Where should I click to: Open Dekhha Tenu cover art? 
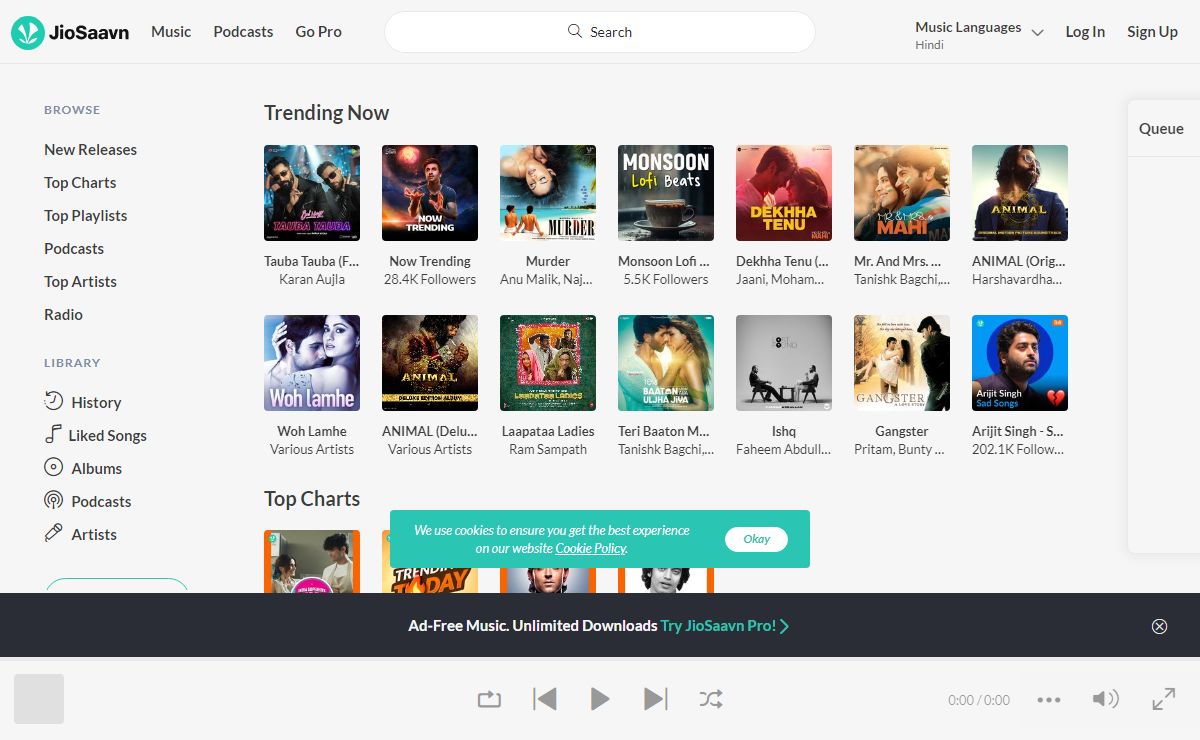pyautogui.click(x=784, y=193)
